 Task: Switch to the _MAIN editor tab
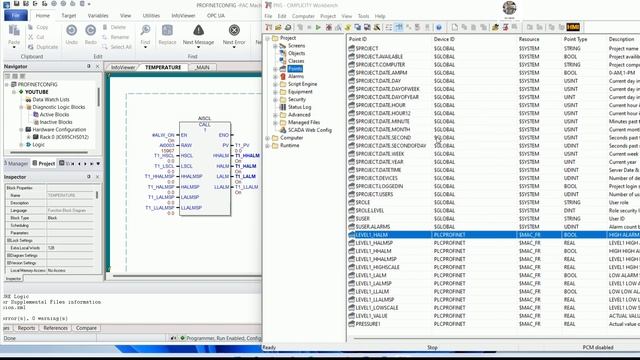click(x=202, y=67)
